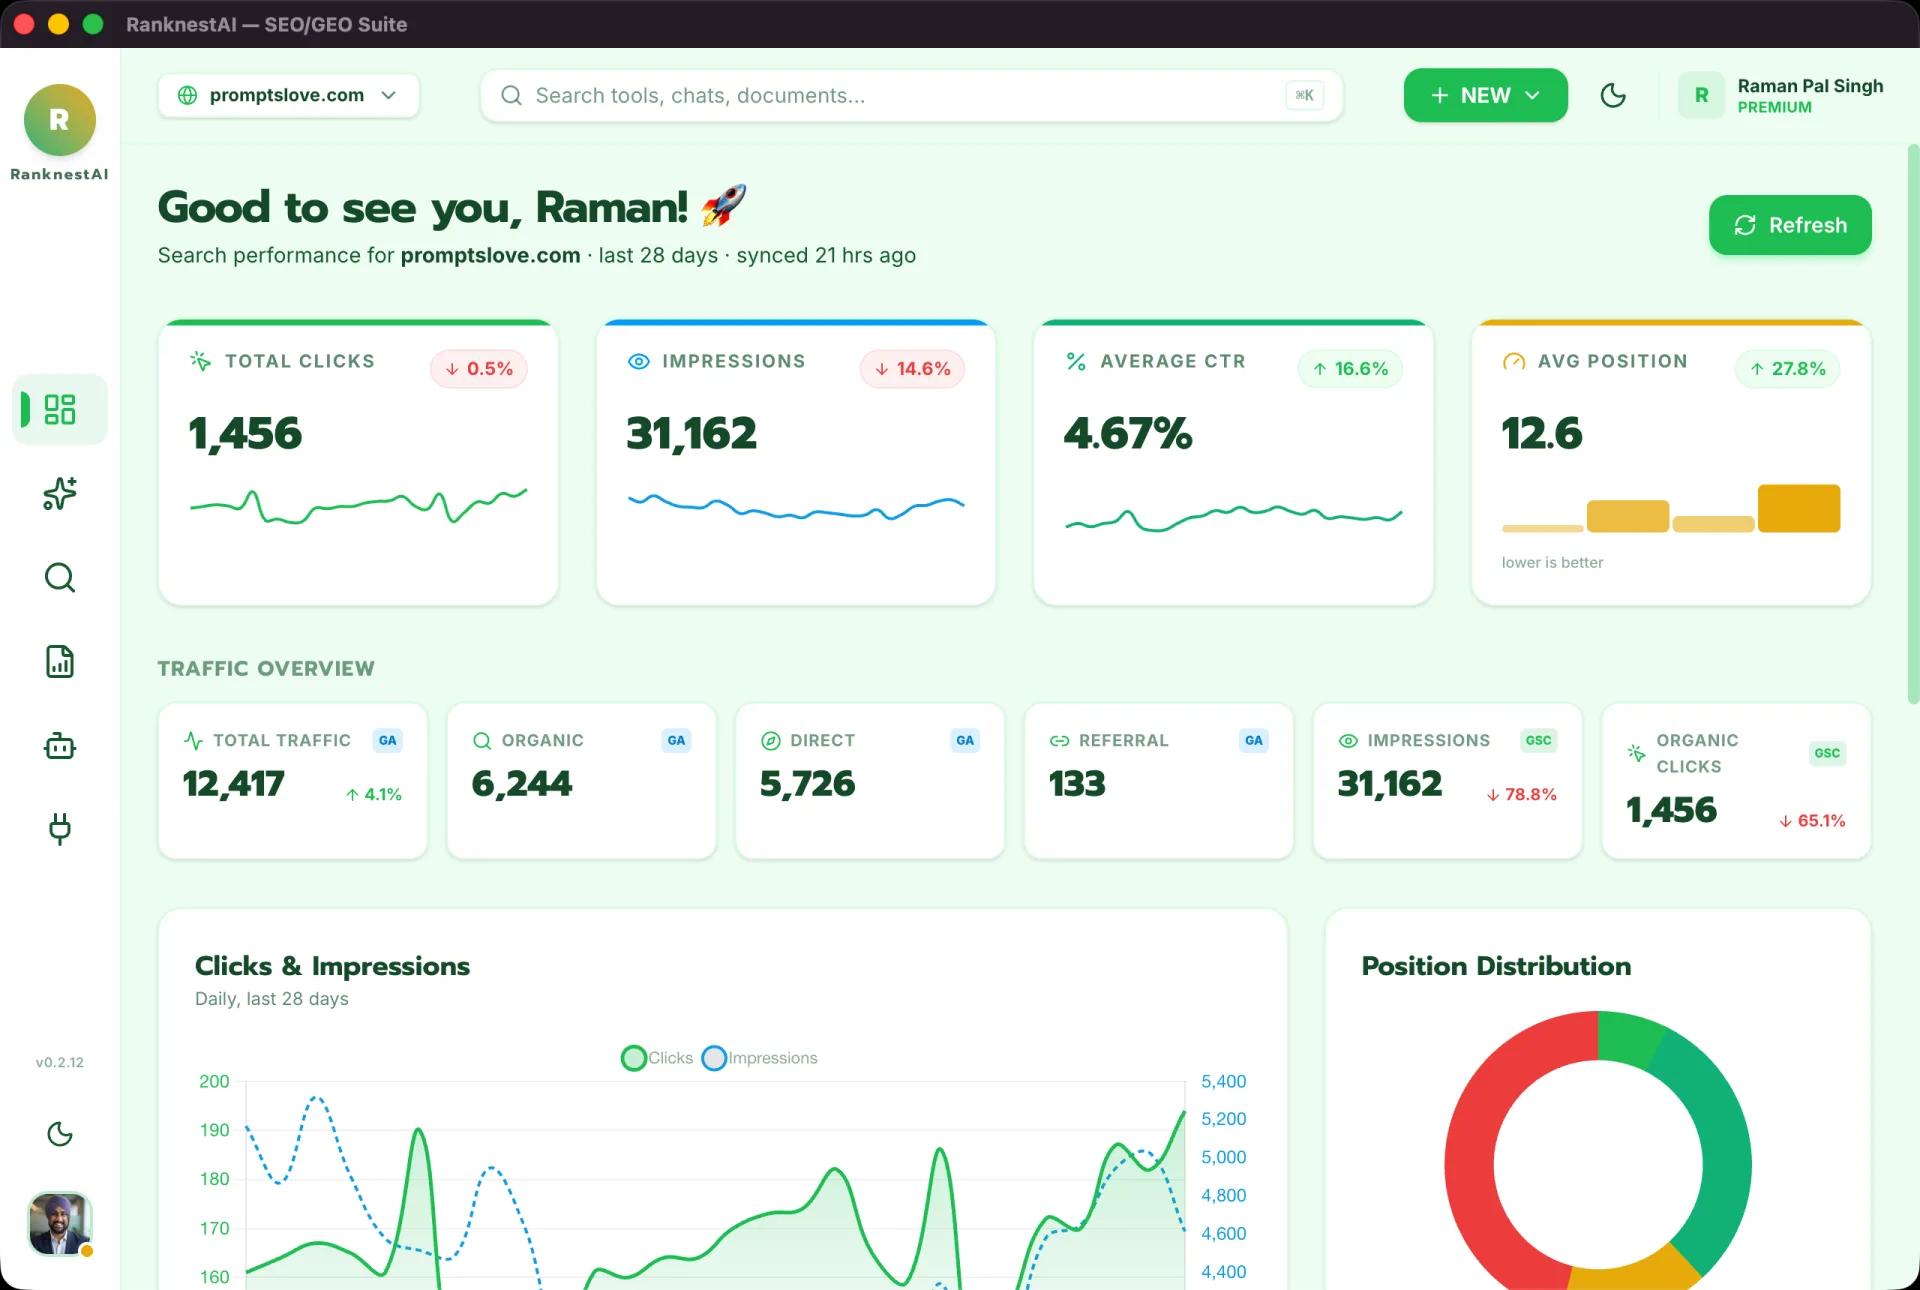Click the GA badge on Organic card
The height and width of the screenshot is (1290, 1920).
[x=676, y=740]
